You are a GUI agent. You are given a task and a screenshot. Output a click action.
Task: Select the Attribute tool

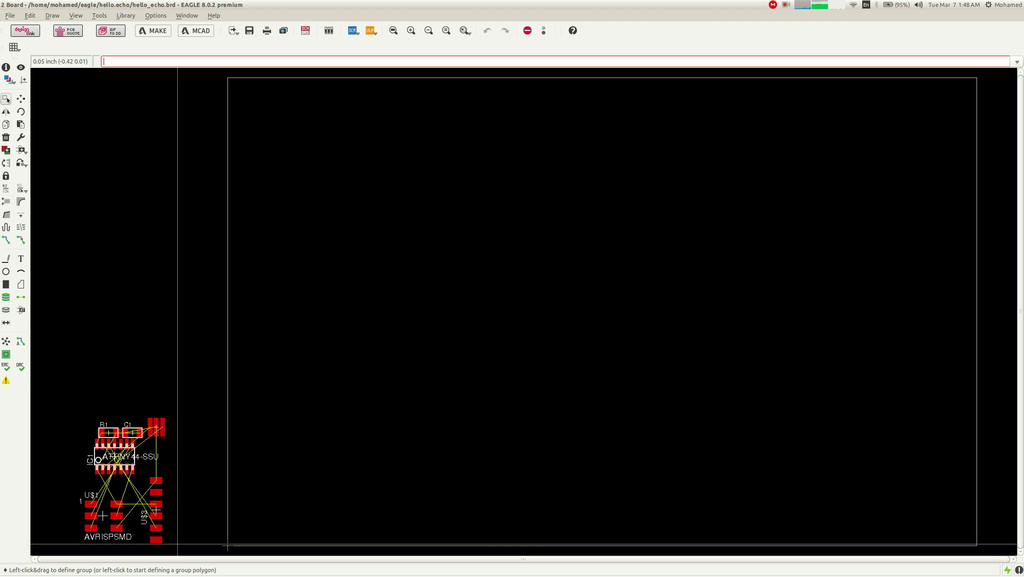(21, 310)
